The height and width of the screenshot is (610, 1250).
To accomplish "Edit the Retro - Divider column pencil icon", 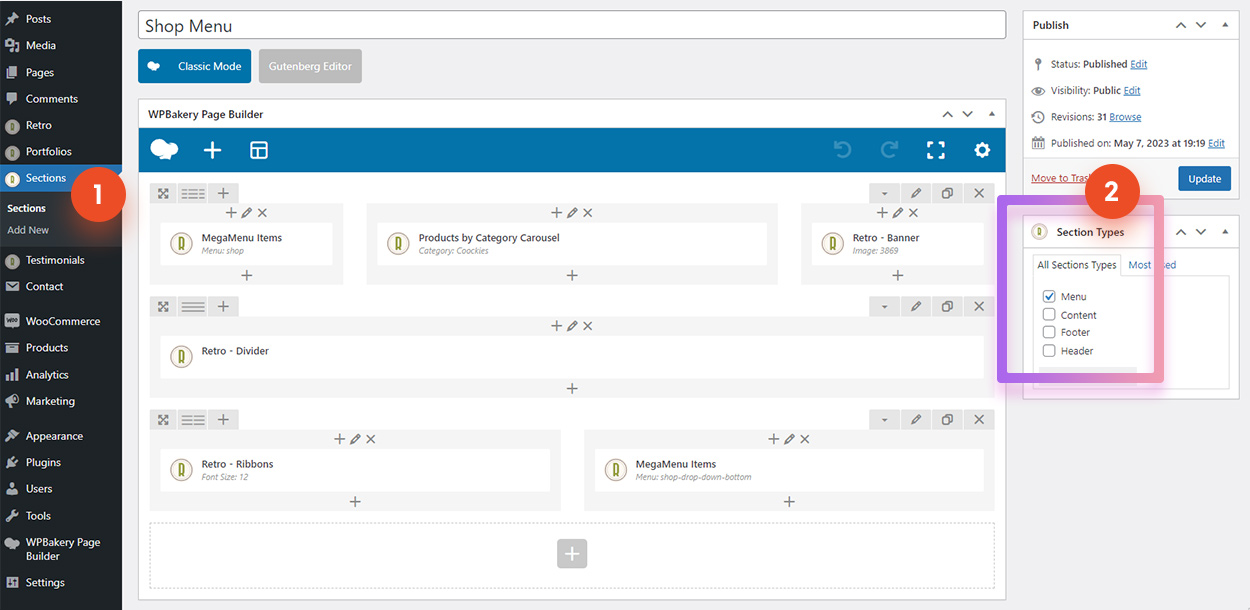I will click(572, 326).
